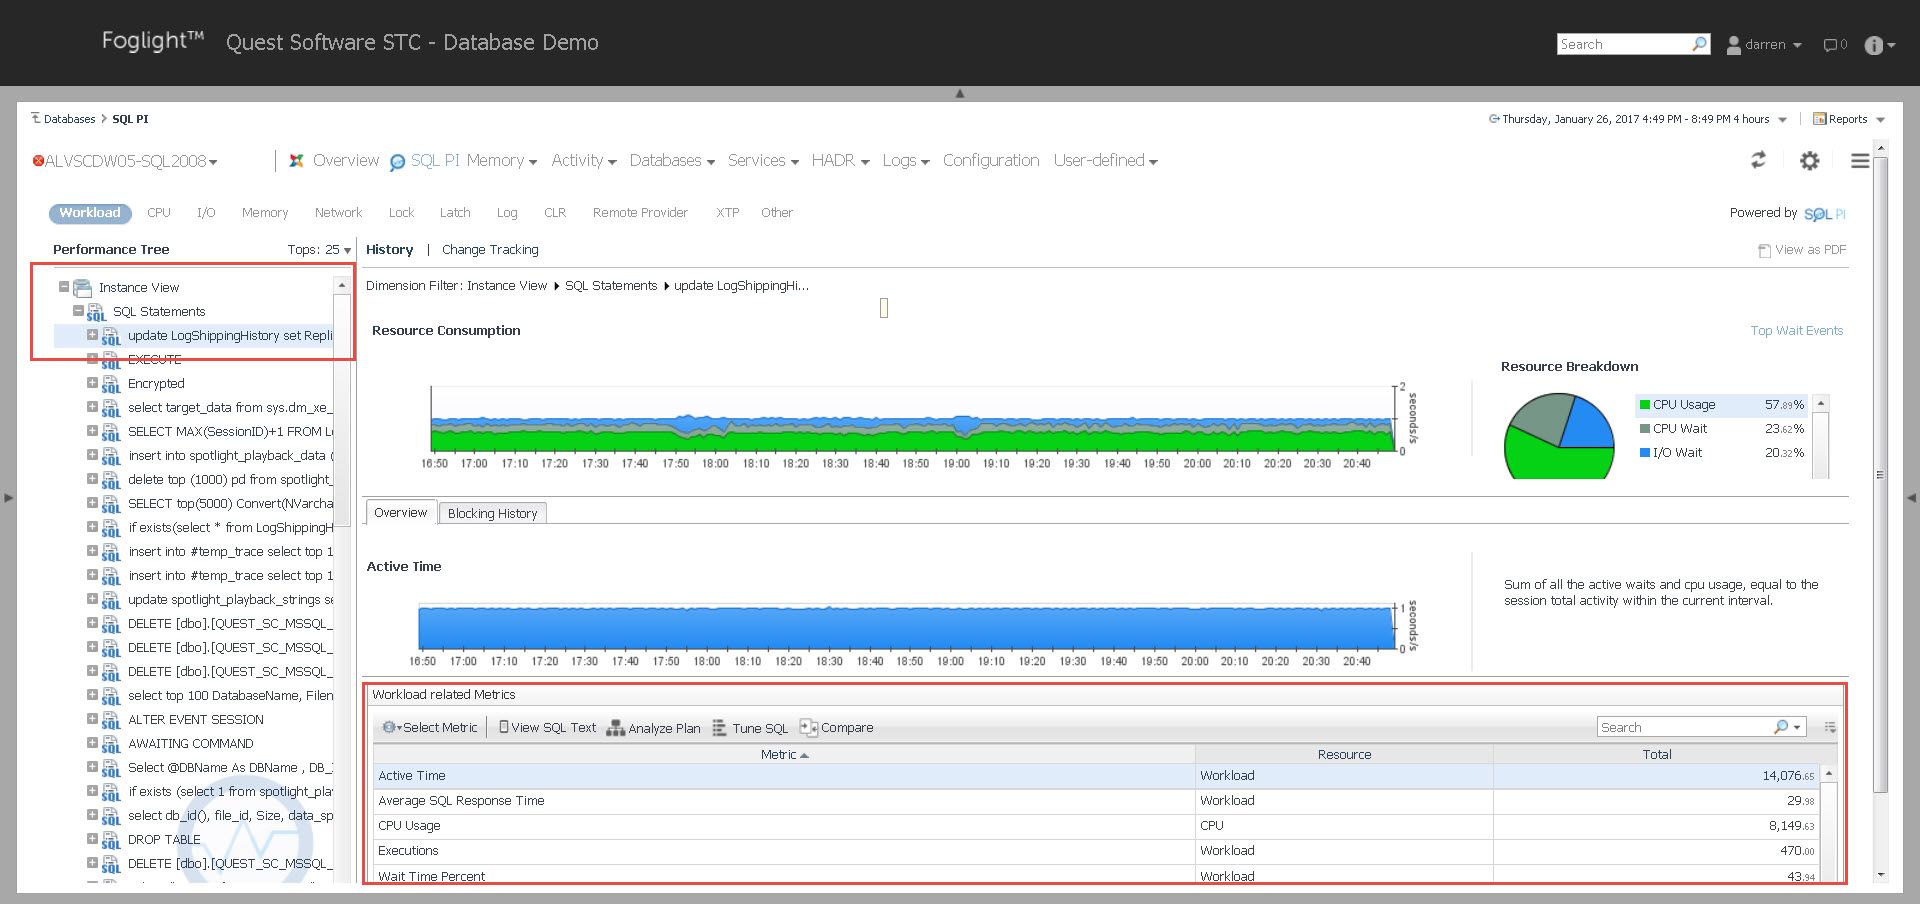Click the SQL Statements node icon
This screenshot has width=1920, height=904.
click(x=97, y=313)
